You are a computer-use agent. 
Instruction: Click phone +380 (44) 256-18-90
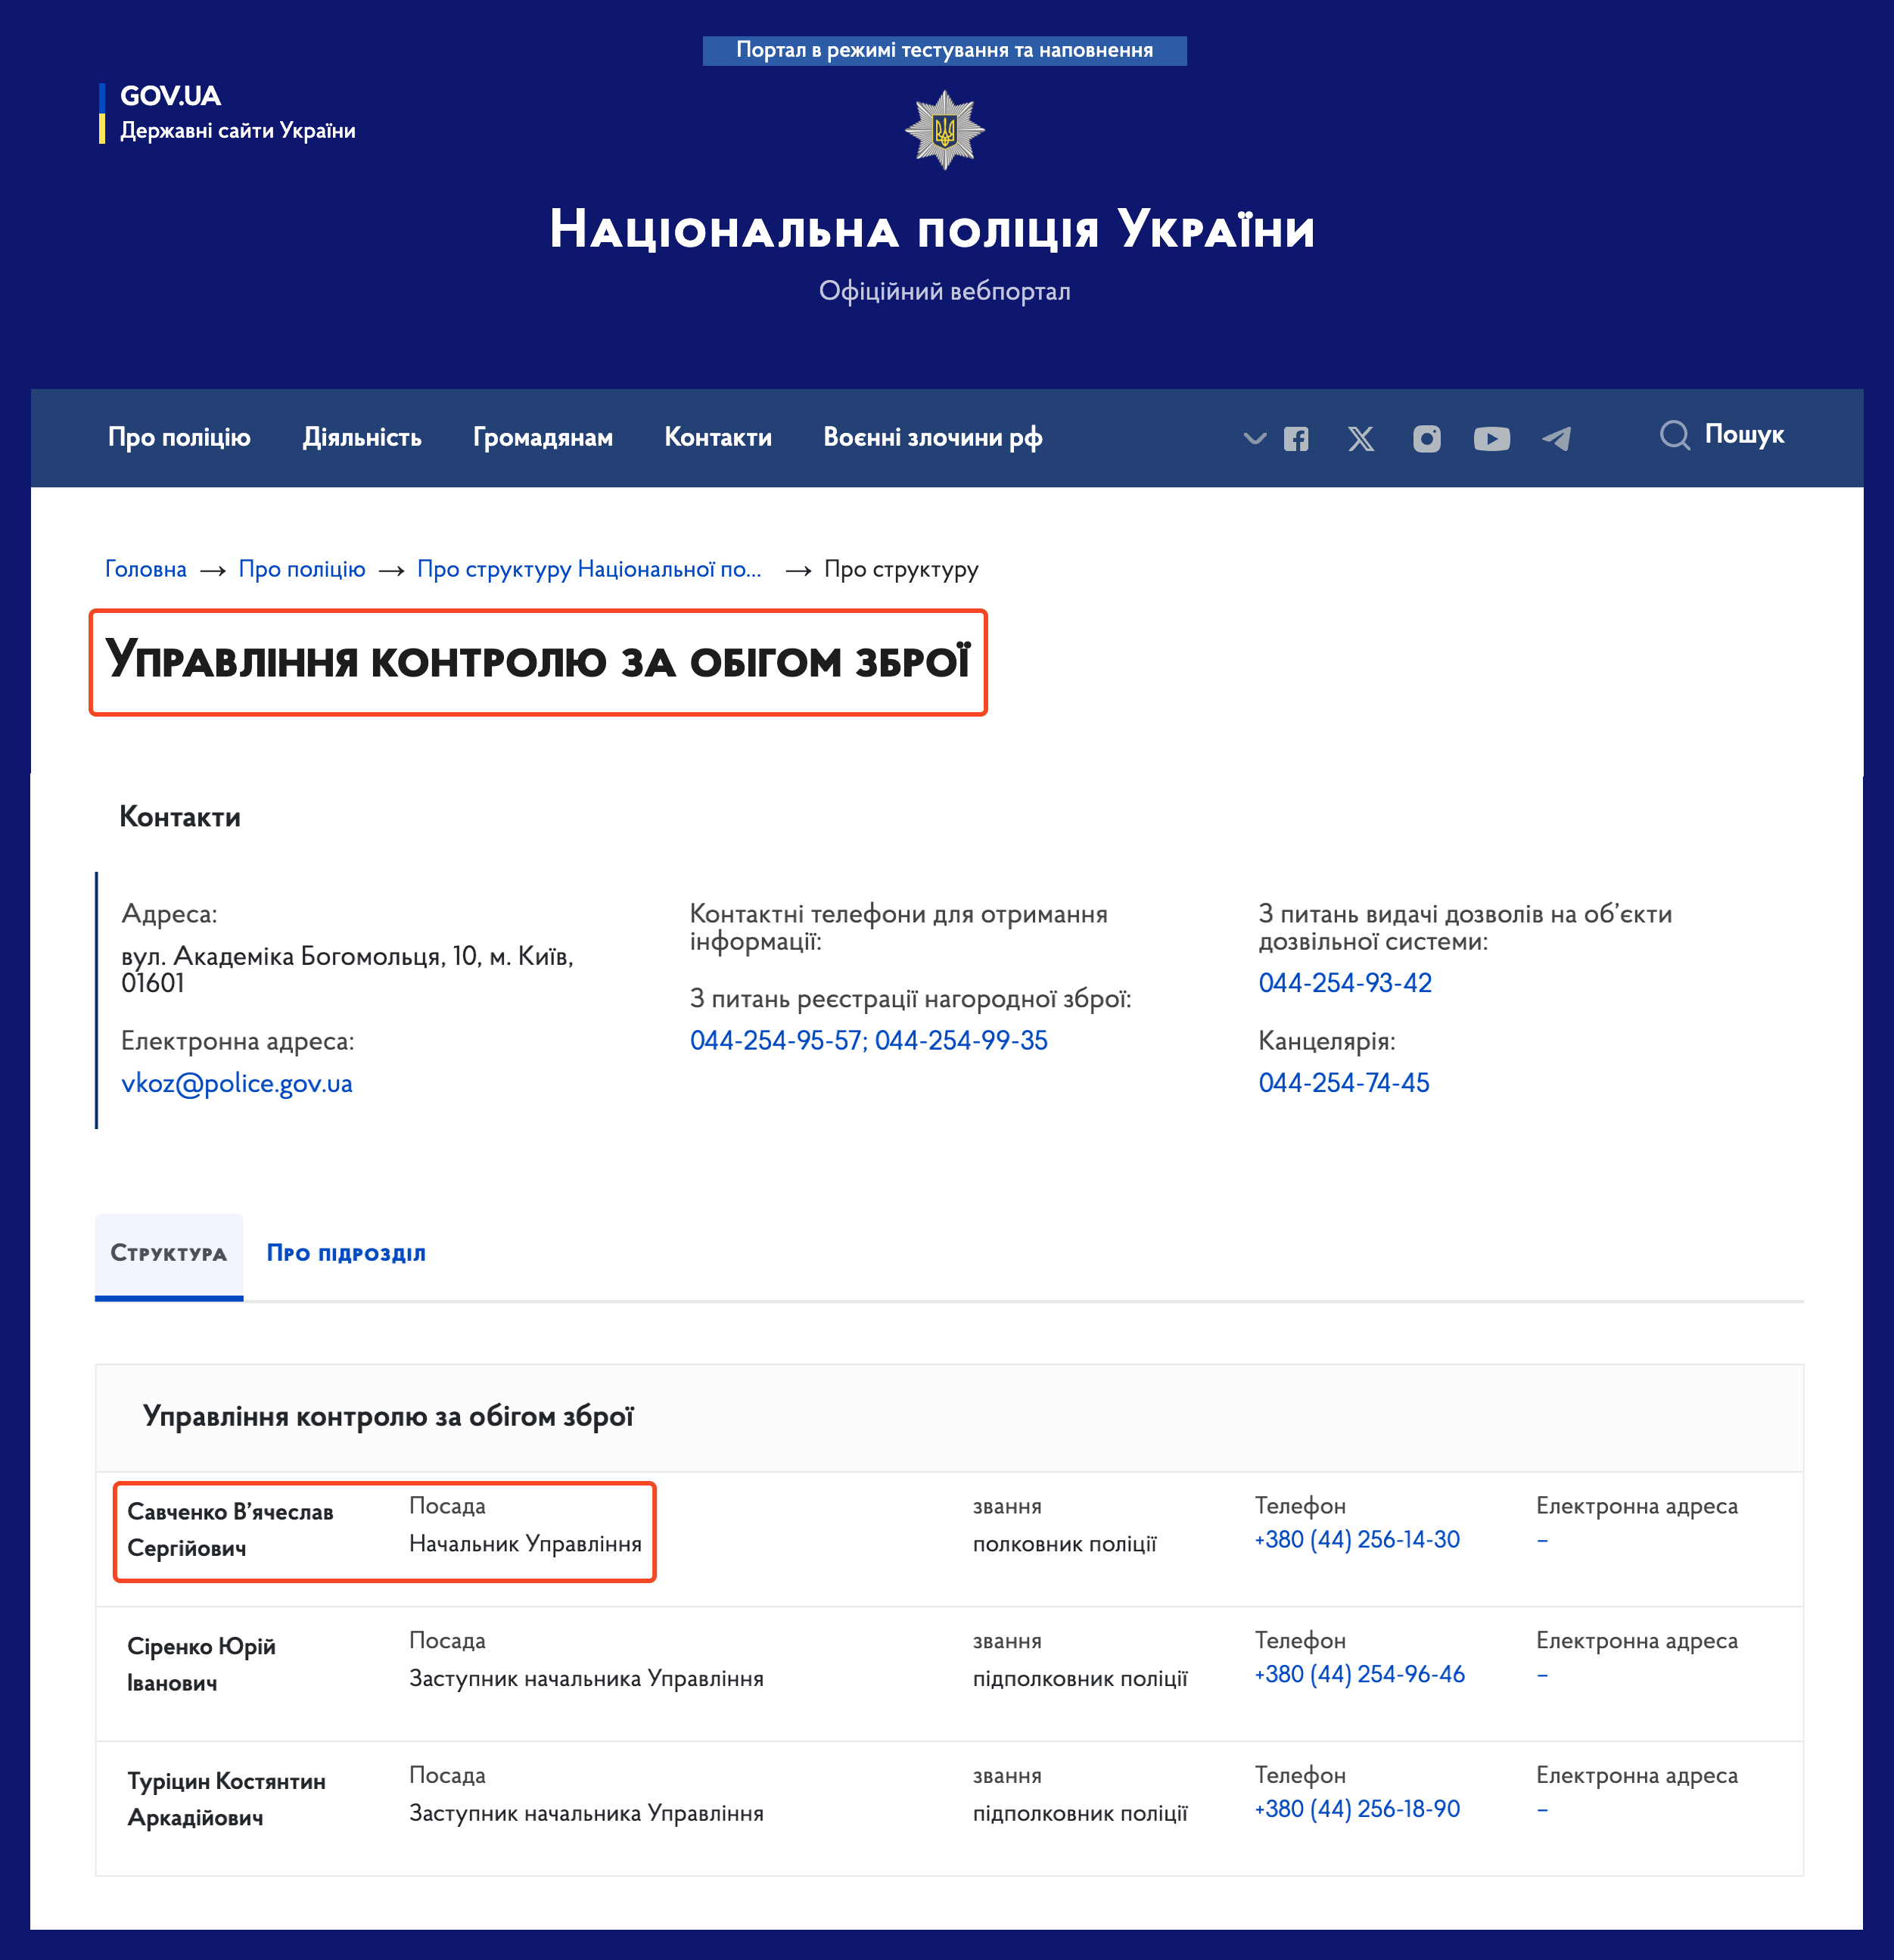(1357, 1809)
